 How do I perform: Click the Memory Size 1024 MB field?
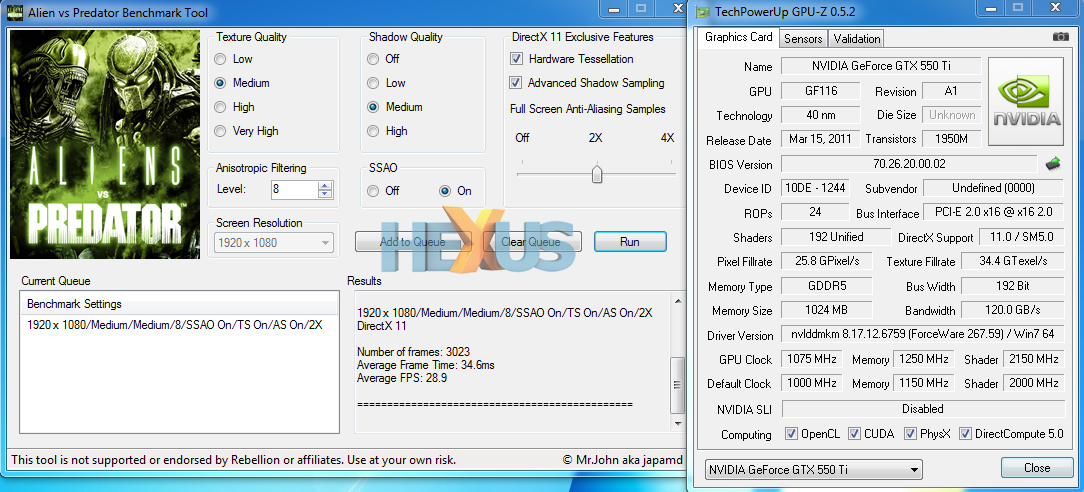(826, 310)
